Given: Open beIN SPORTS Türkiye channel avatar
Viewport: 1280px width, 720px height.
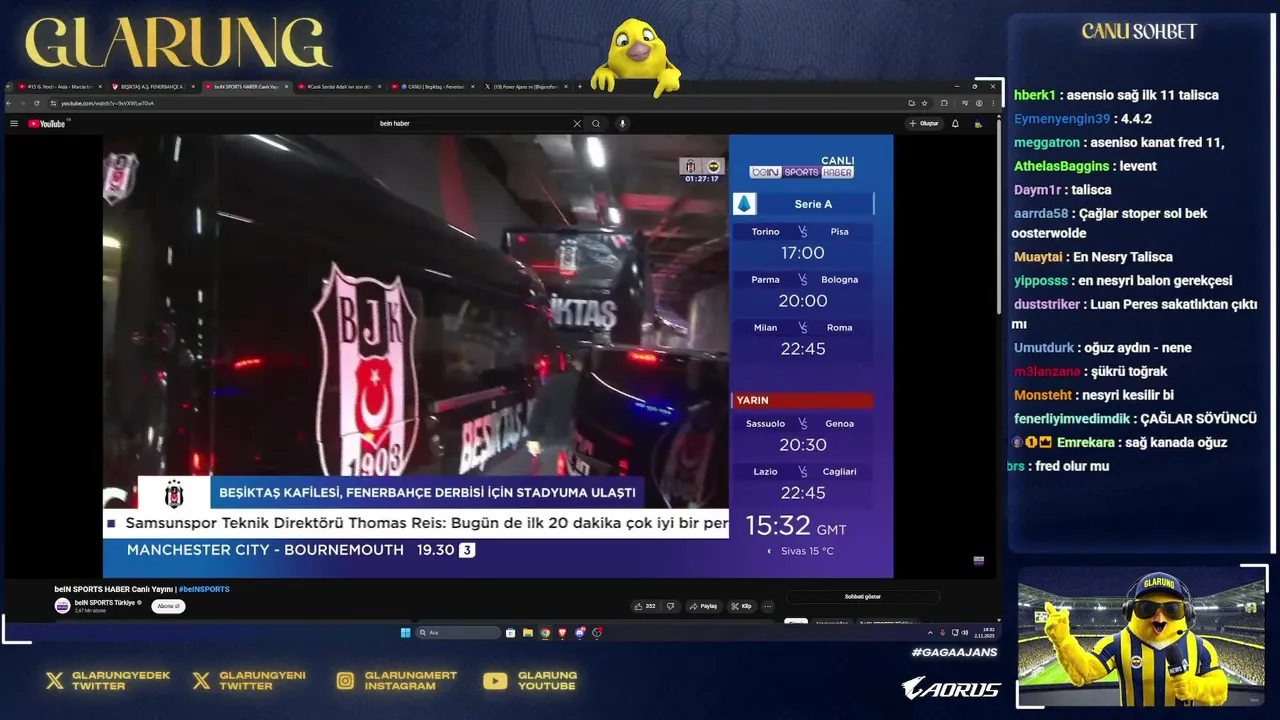Looking at the screenshot, I should (62, 606).
